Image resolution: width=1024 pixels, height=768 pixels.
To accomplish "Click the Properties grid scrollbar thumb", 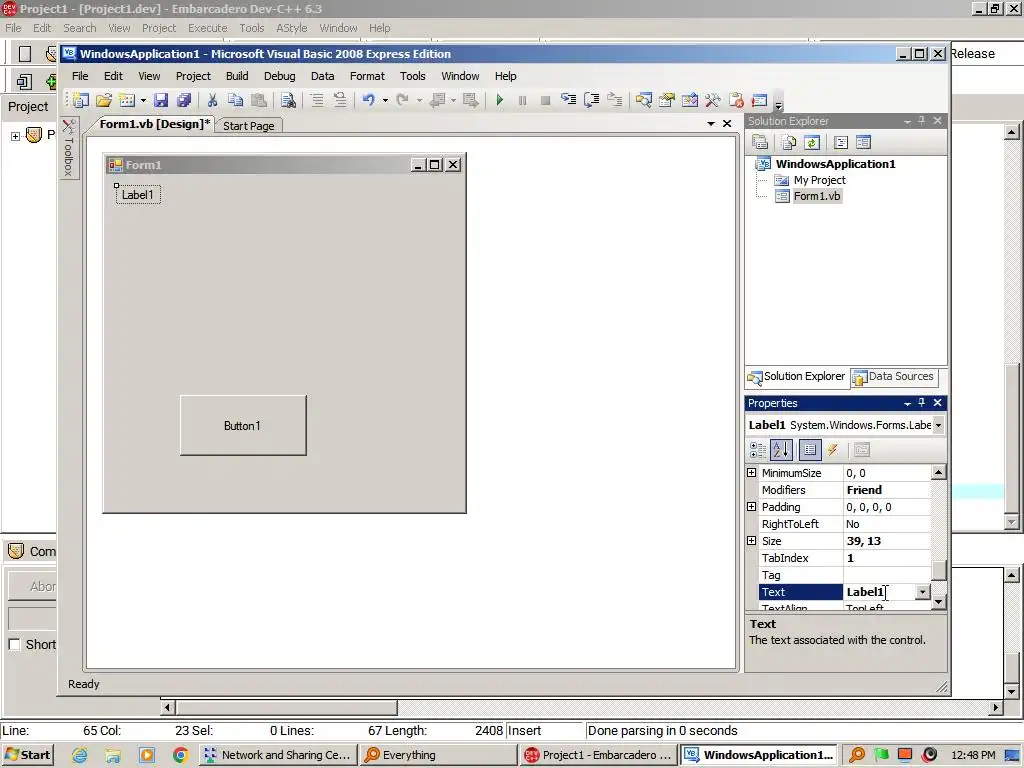I will 938,570.
